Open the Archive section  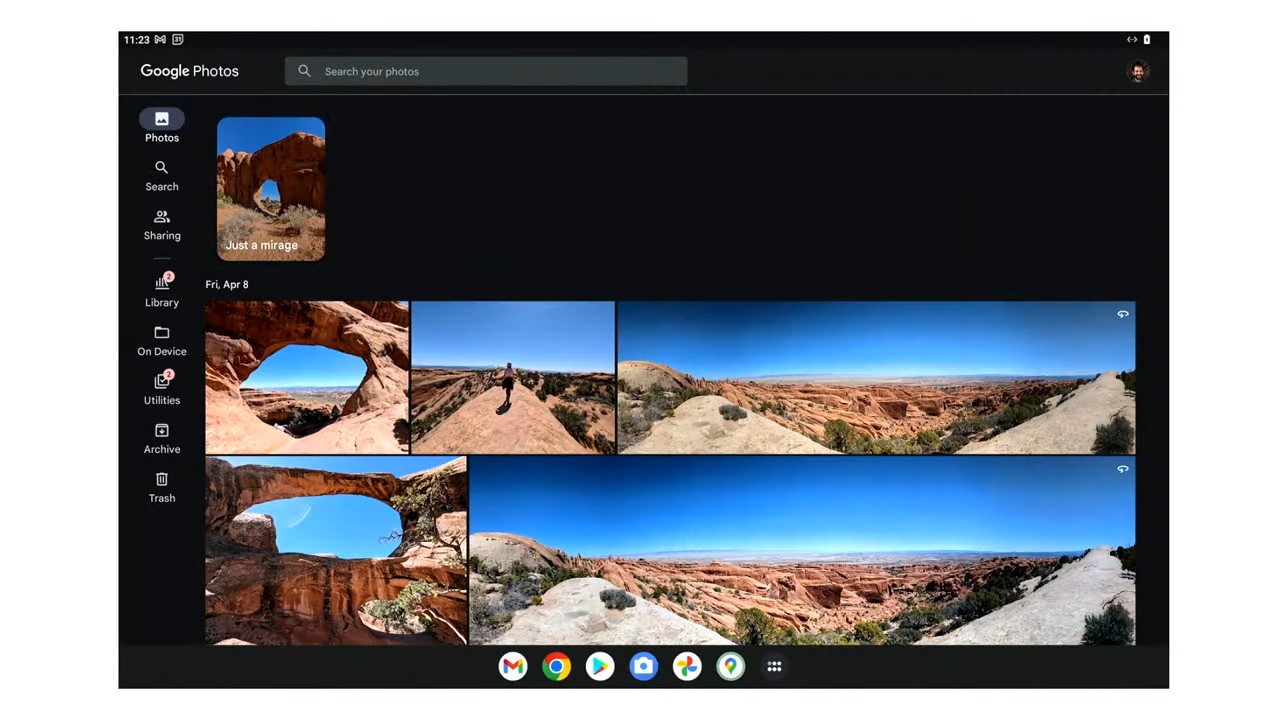[x=162, y=438]
